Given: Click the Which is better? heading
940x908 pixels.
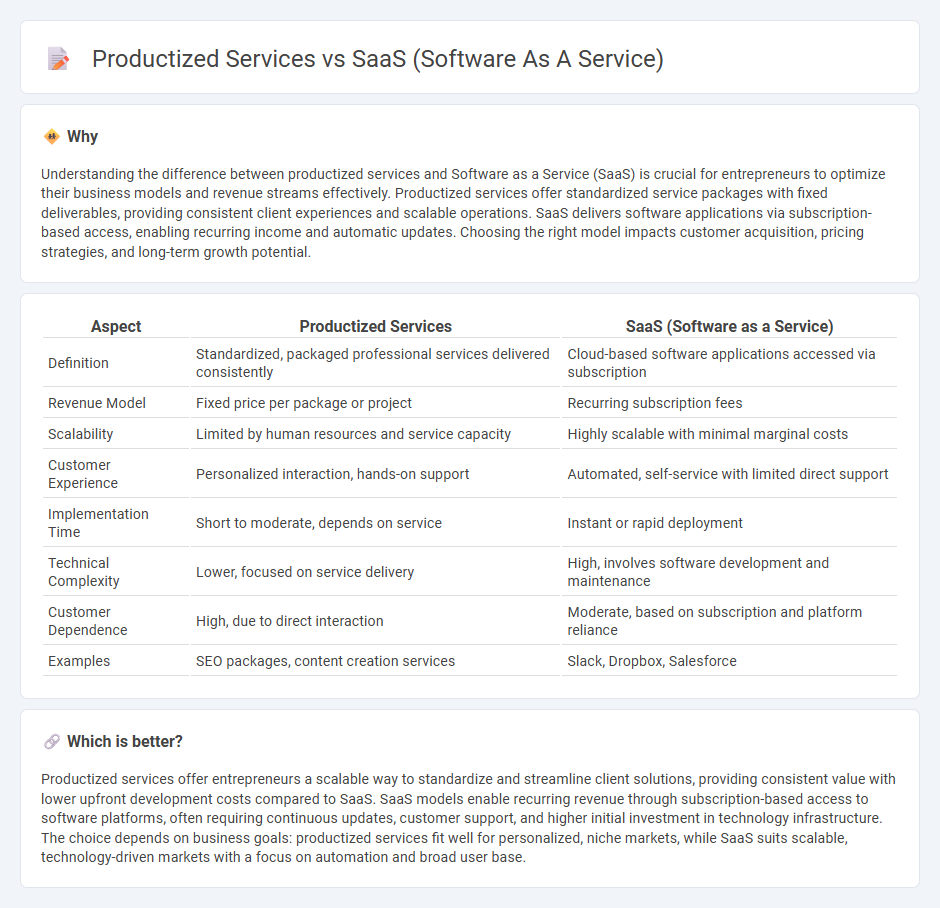Looking at the screenshot, I should click(125, 742).
